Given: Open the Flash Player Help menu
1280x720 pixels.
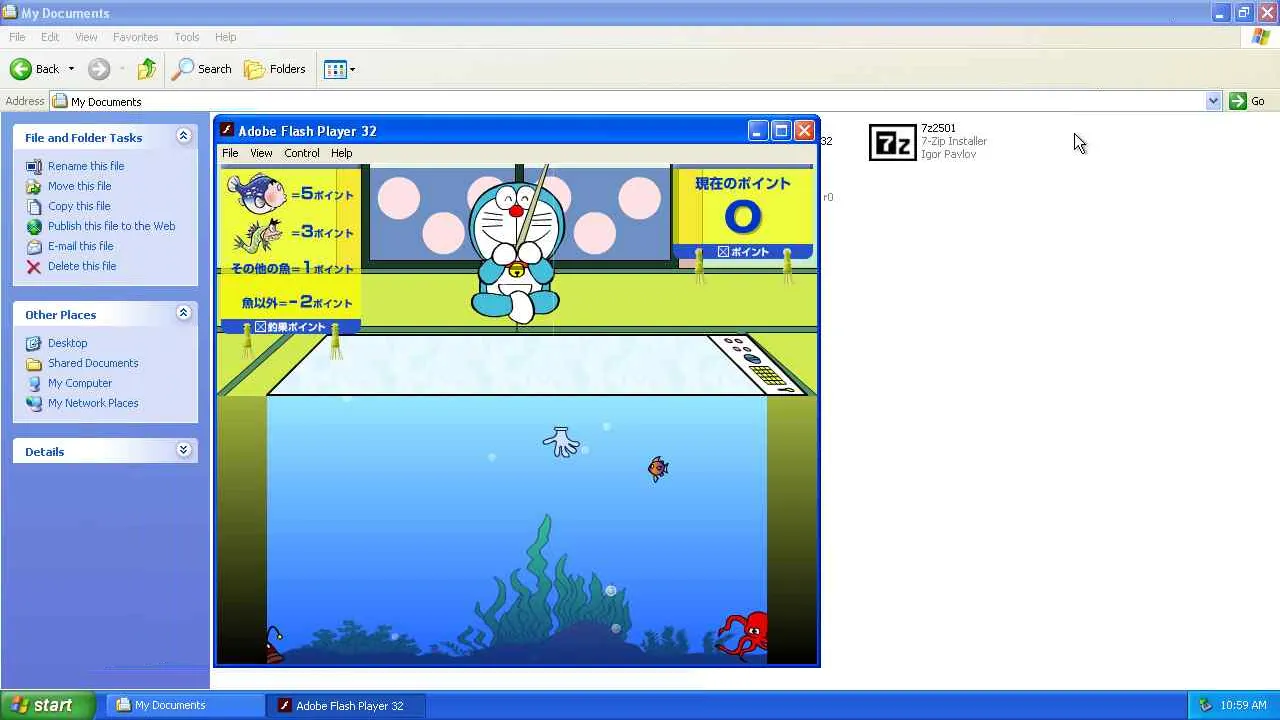Looking at the screenshot, I should tap(341, 153).
